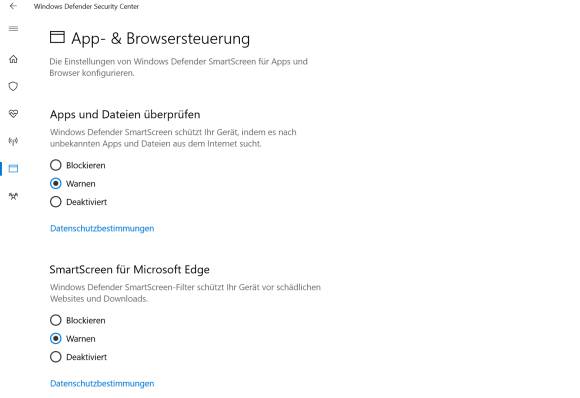Screen dimensions: 580x398
Task: Click the Windows Defender Security Center title
Action: 86,6
